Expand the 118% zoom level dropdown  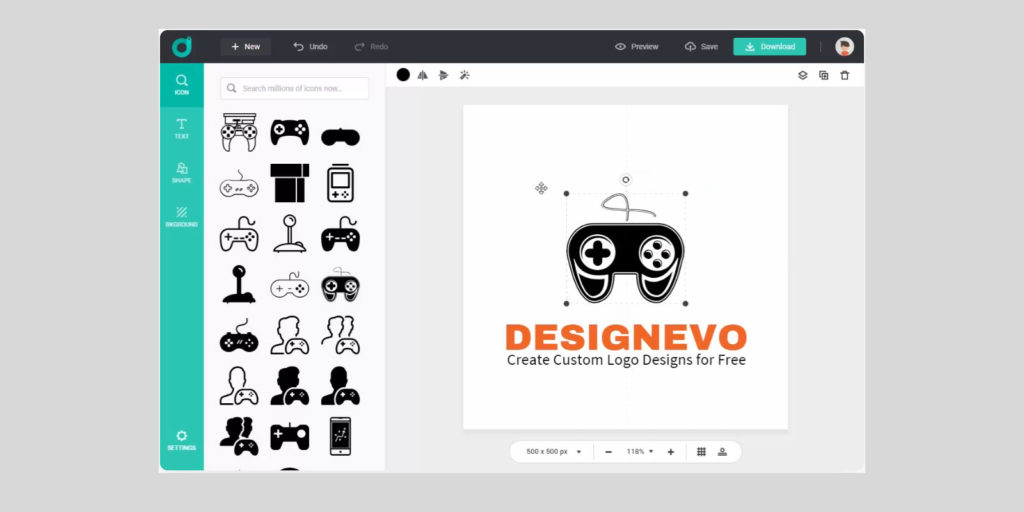(x=638, y=452)
